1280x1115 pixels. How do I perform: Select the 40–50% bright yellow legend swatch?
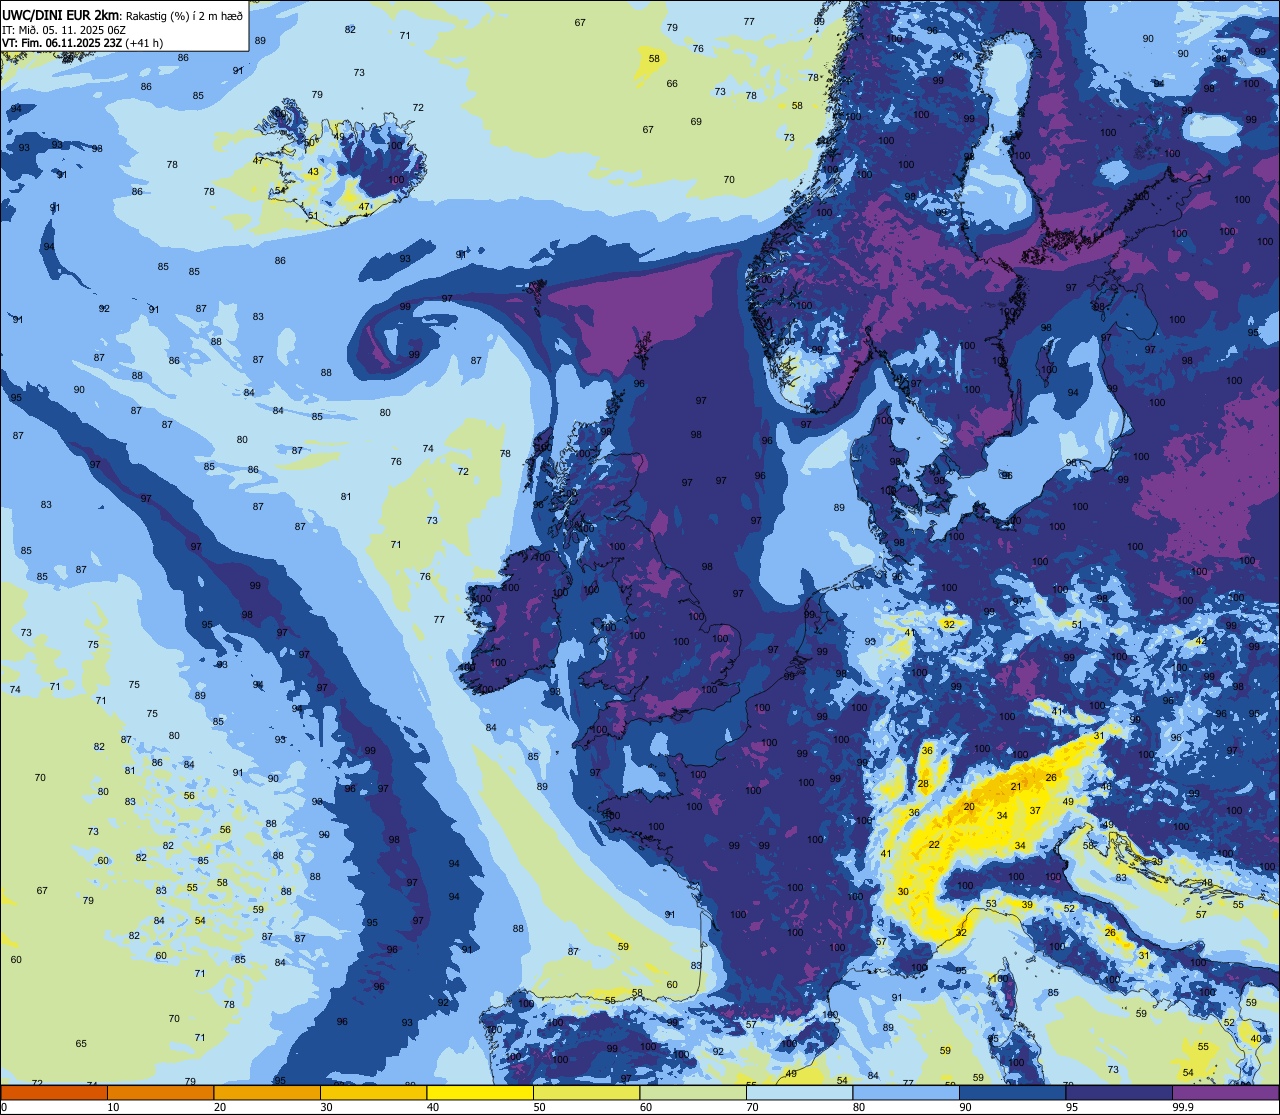[x=480, y=1092]
